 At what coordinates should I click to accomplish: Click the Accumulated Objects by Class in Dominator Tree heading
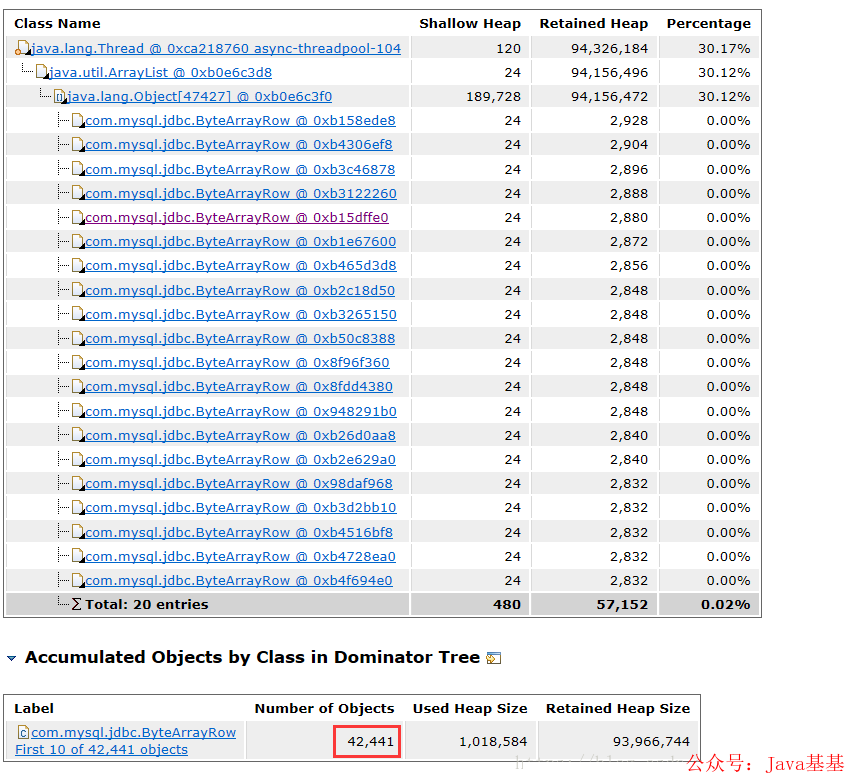tap(252, 657)
